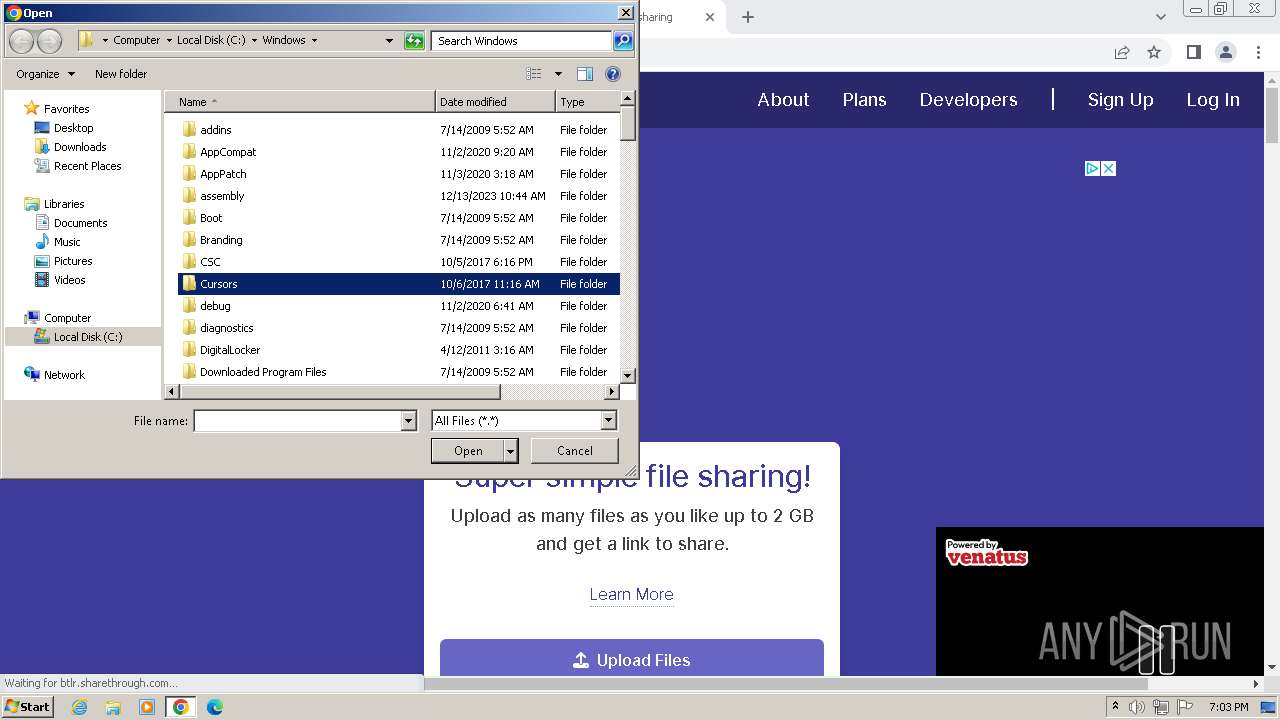
Task: Click the Learn More link
Action: point(631,594)
